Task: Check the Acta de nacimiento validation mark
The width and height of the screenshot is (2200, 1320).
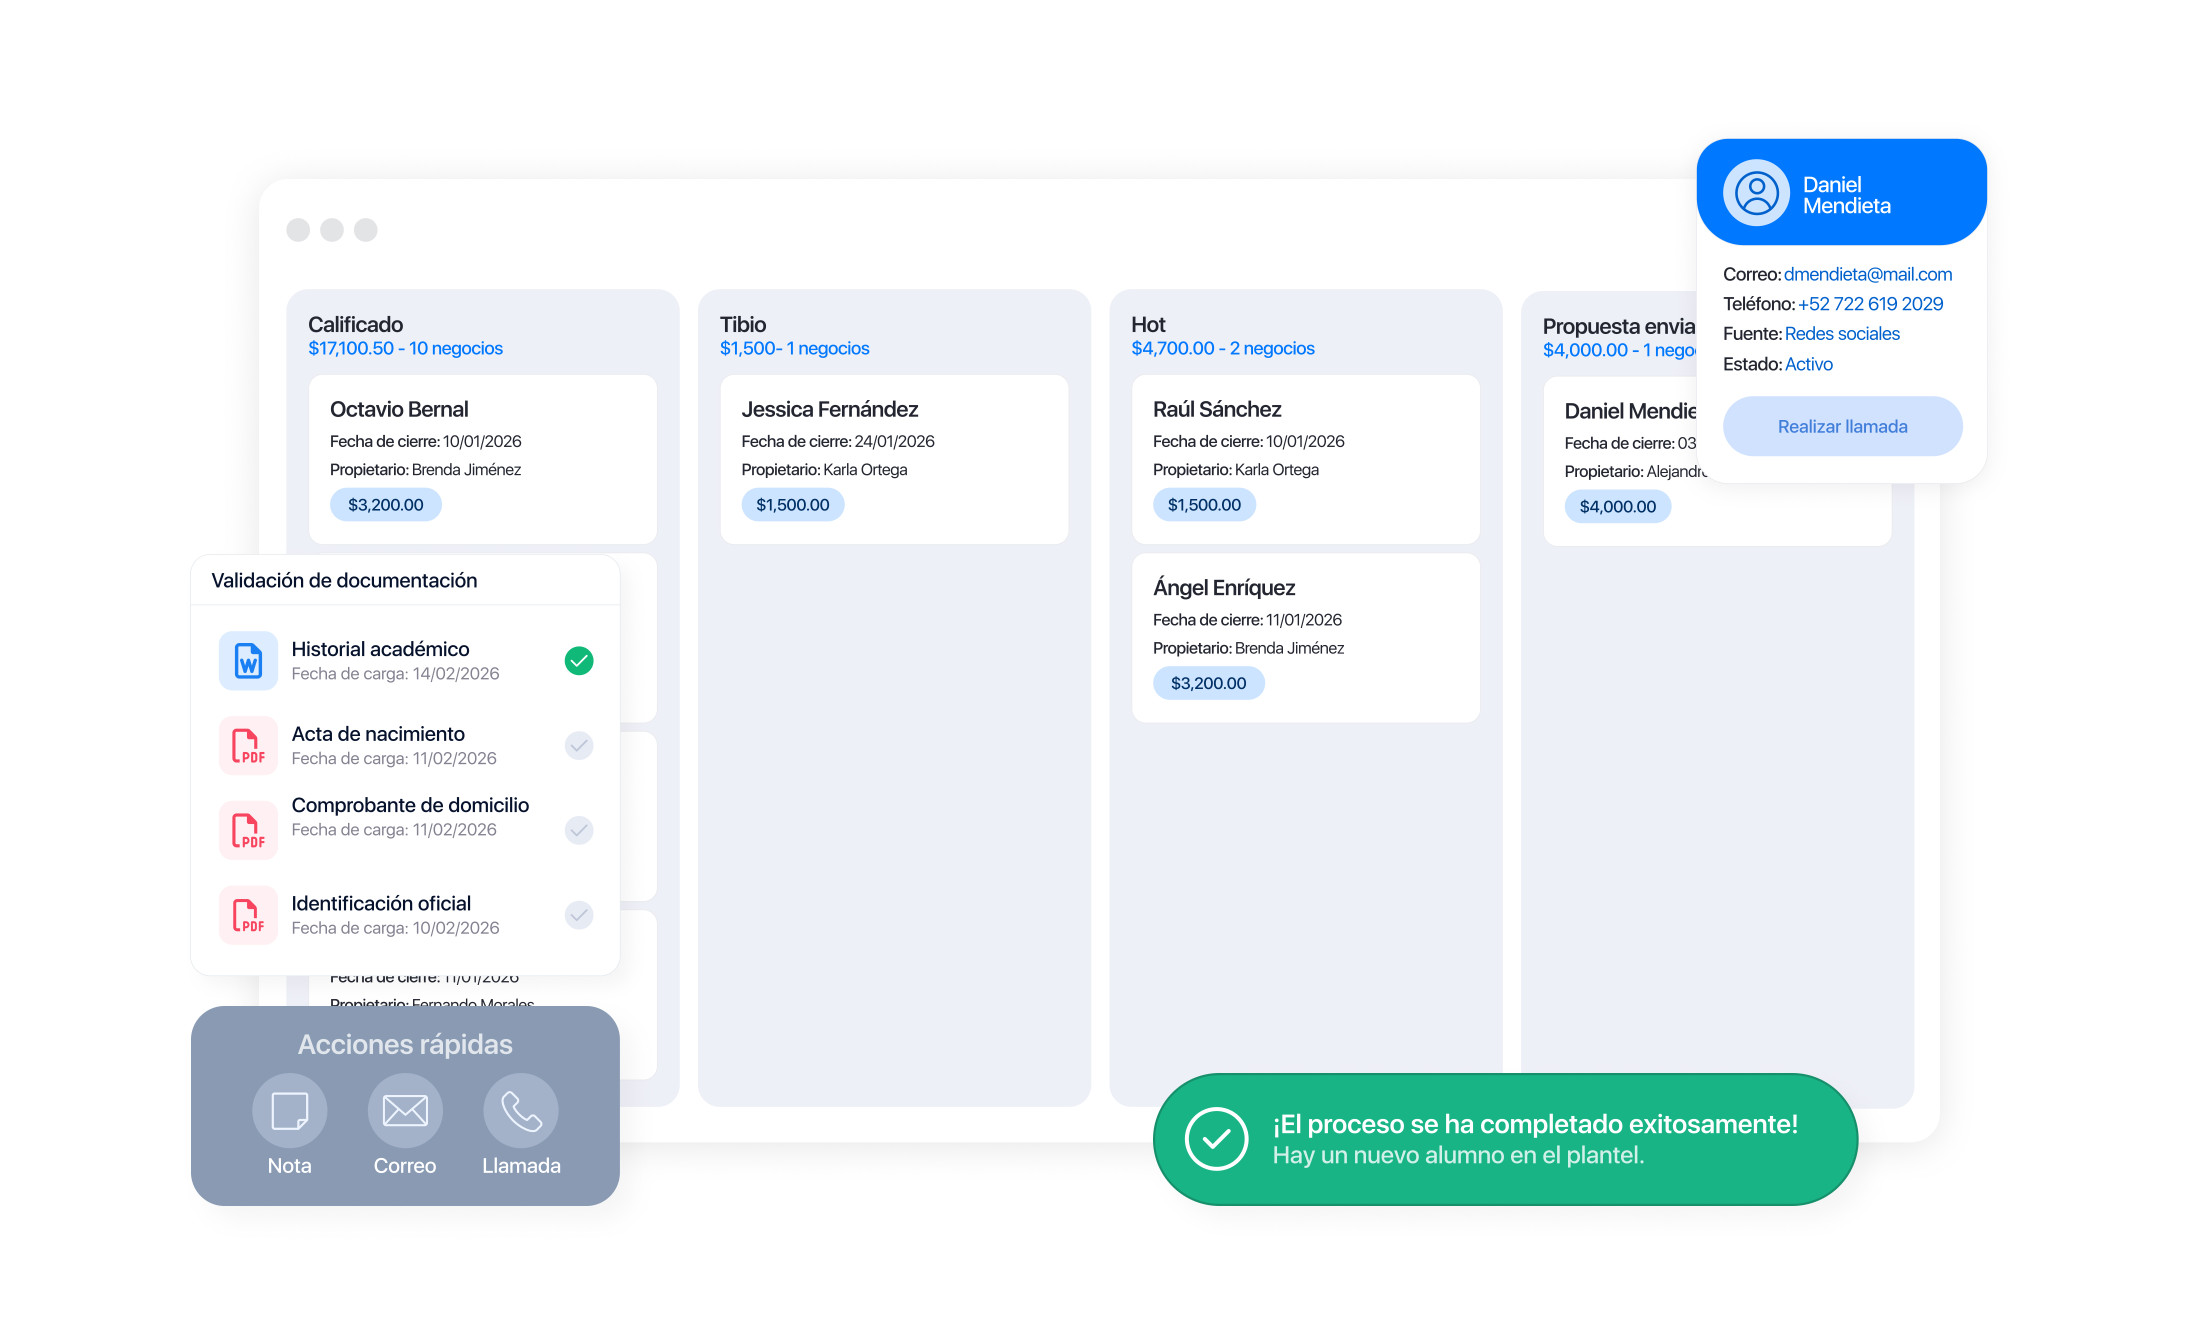Action: coord(579,746)
